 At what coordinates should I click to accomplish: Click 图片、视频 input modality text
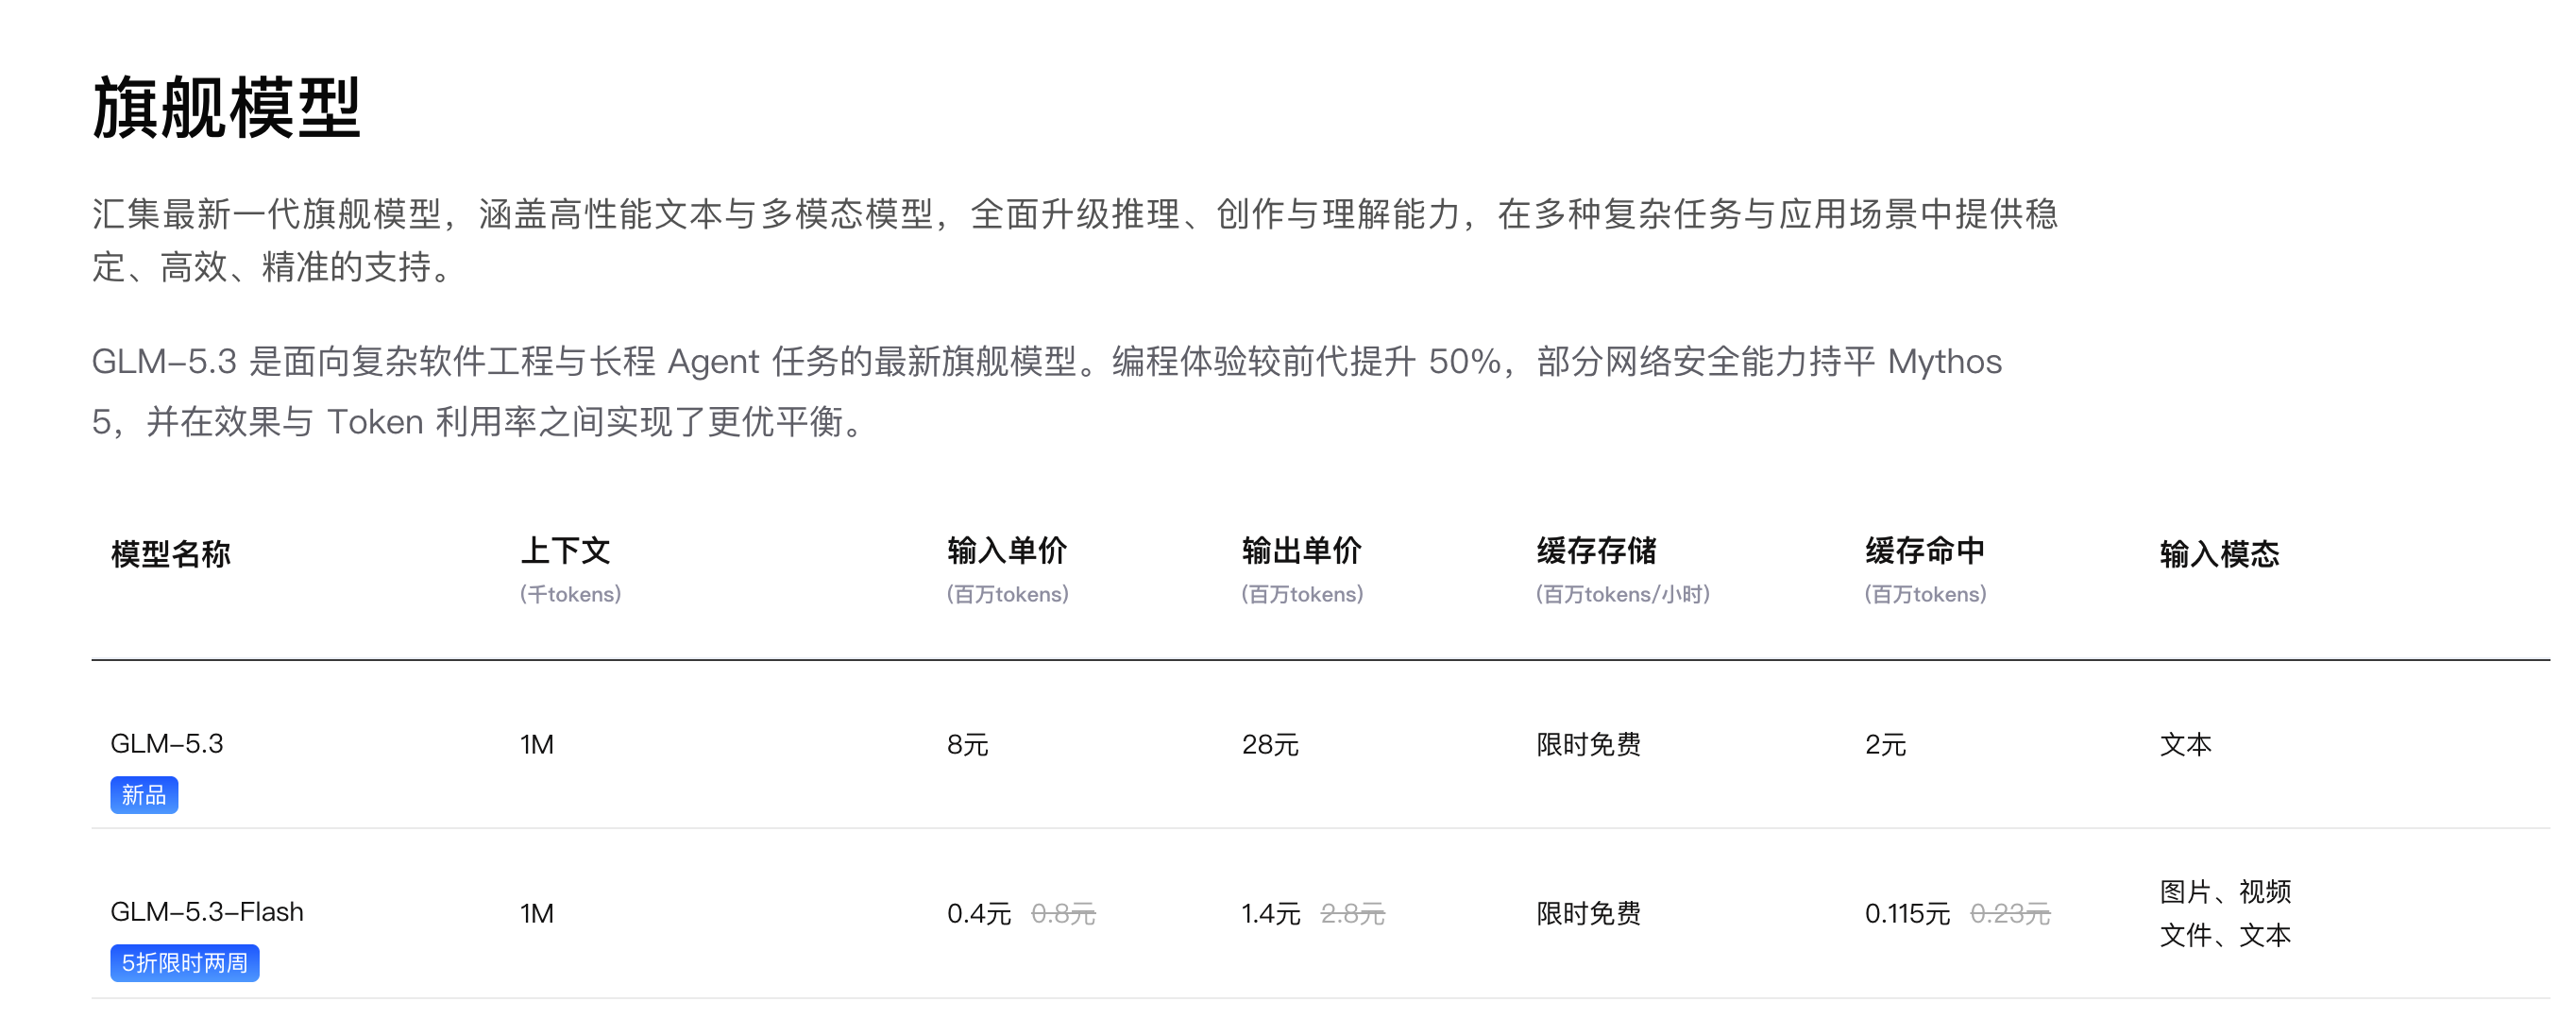coord(2225,891)
